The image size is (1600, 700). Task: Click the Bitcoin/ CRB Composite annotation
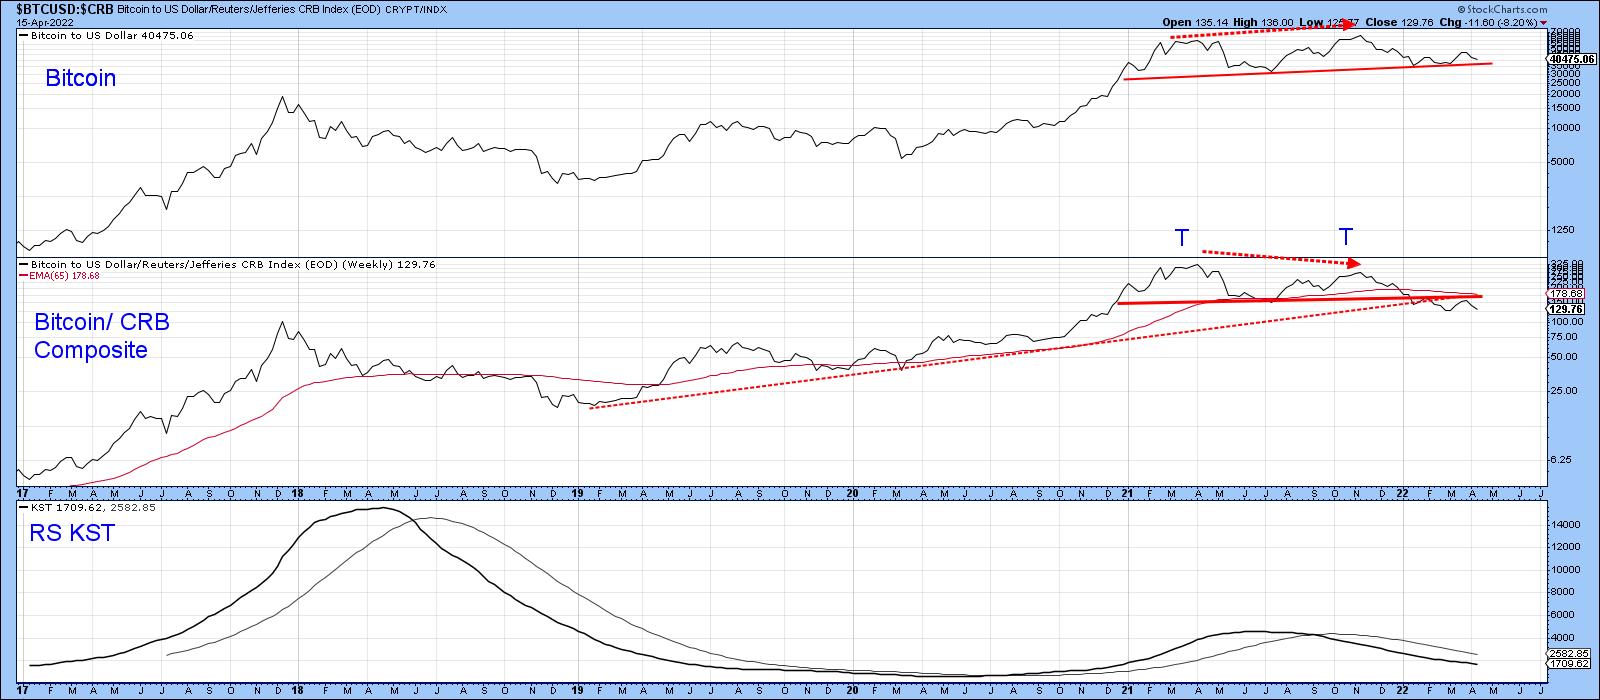102,336
